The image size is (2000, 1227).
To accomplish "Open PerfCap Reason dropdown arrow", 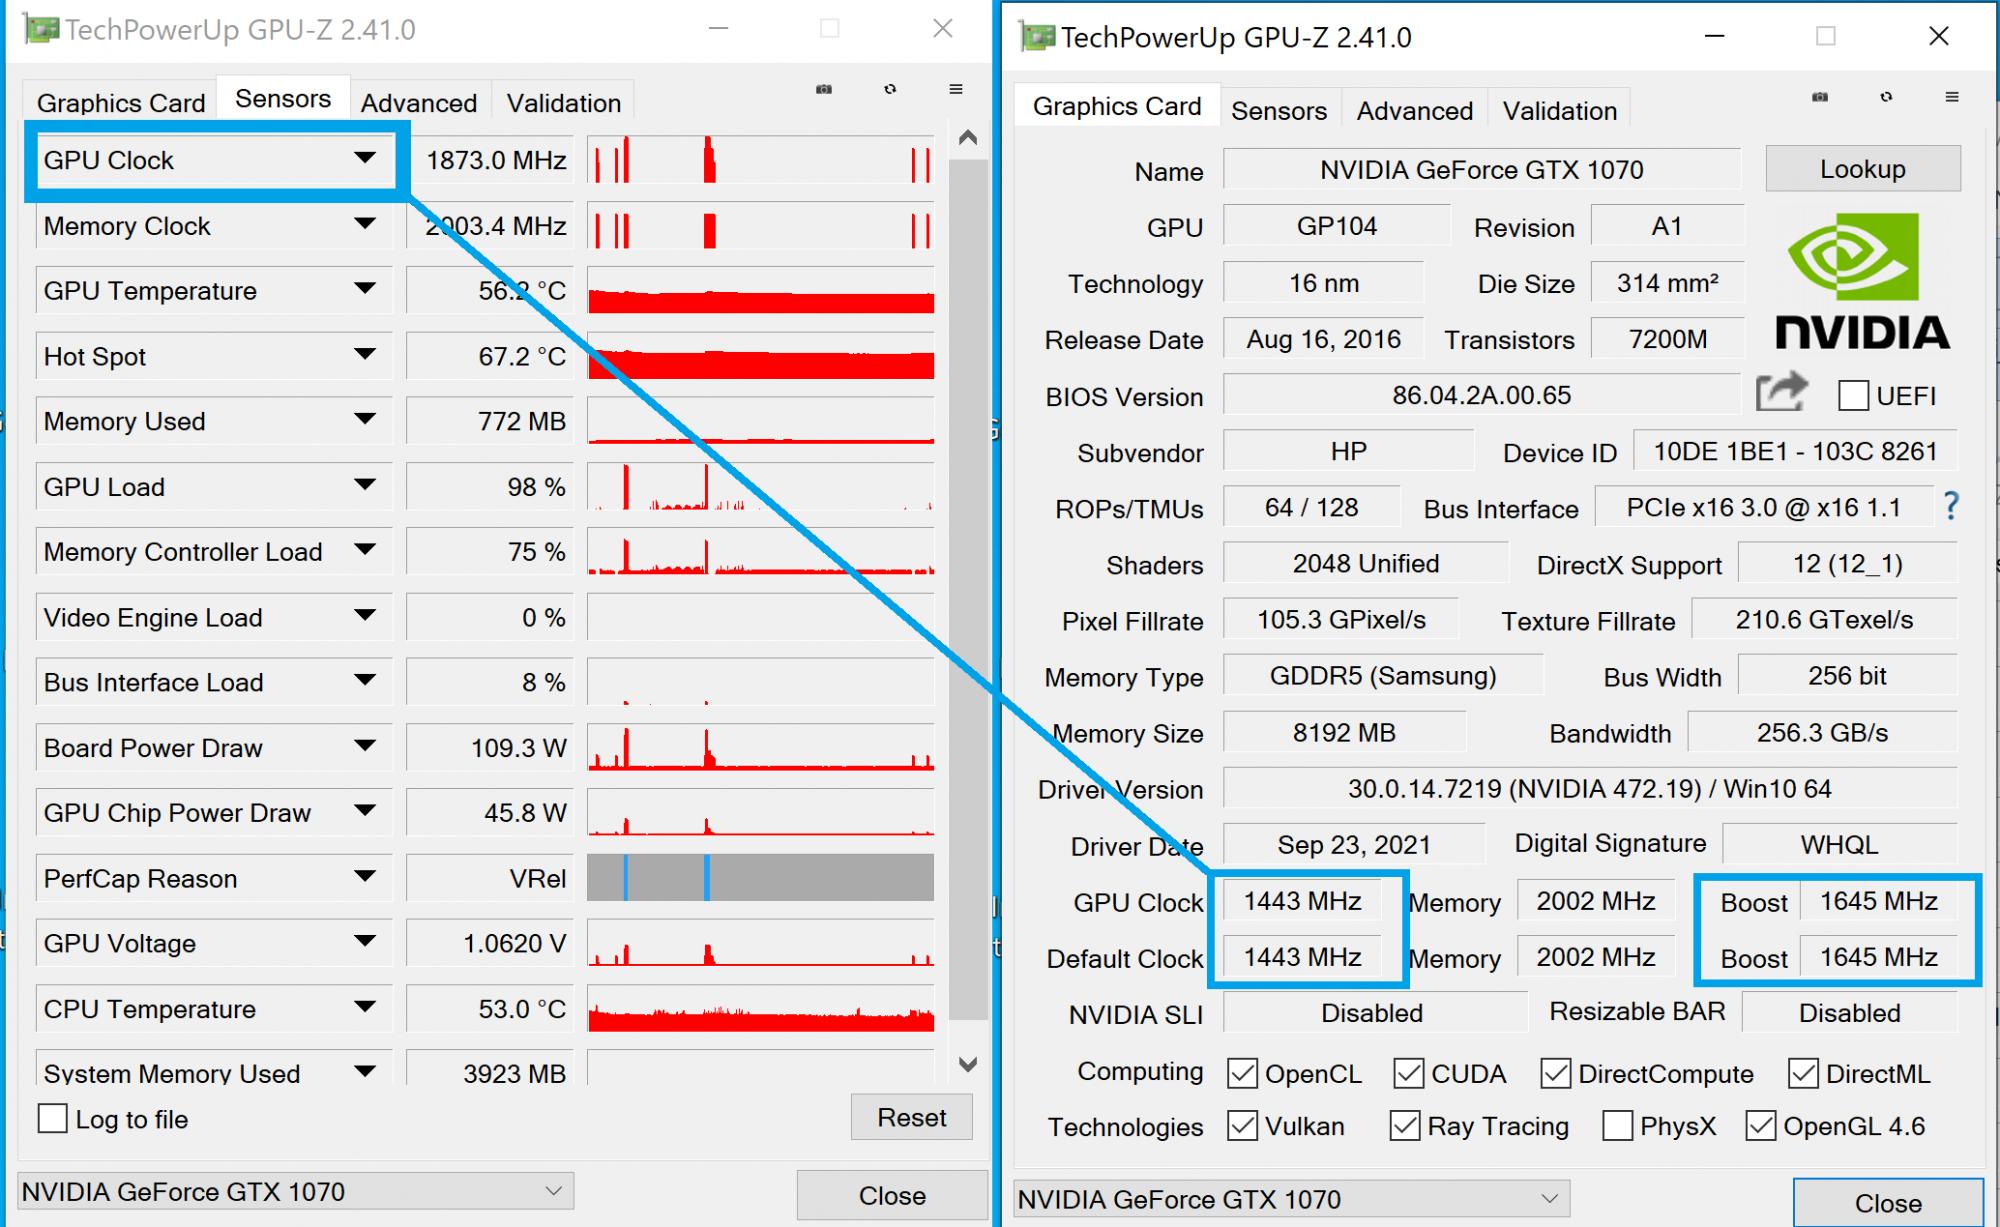I will tap(365, 877).
